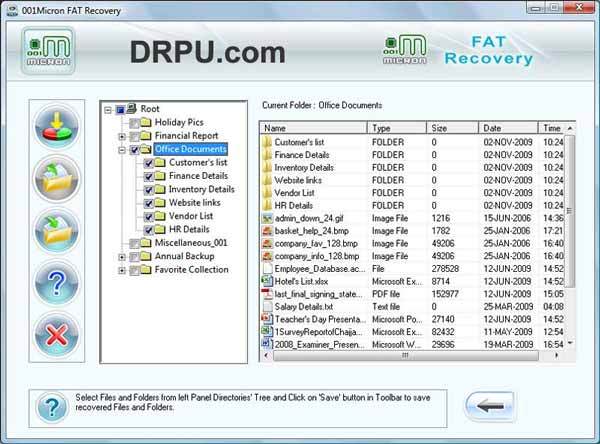Click the basket_help_24.bmp file icon

(267, 231)
